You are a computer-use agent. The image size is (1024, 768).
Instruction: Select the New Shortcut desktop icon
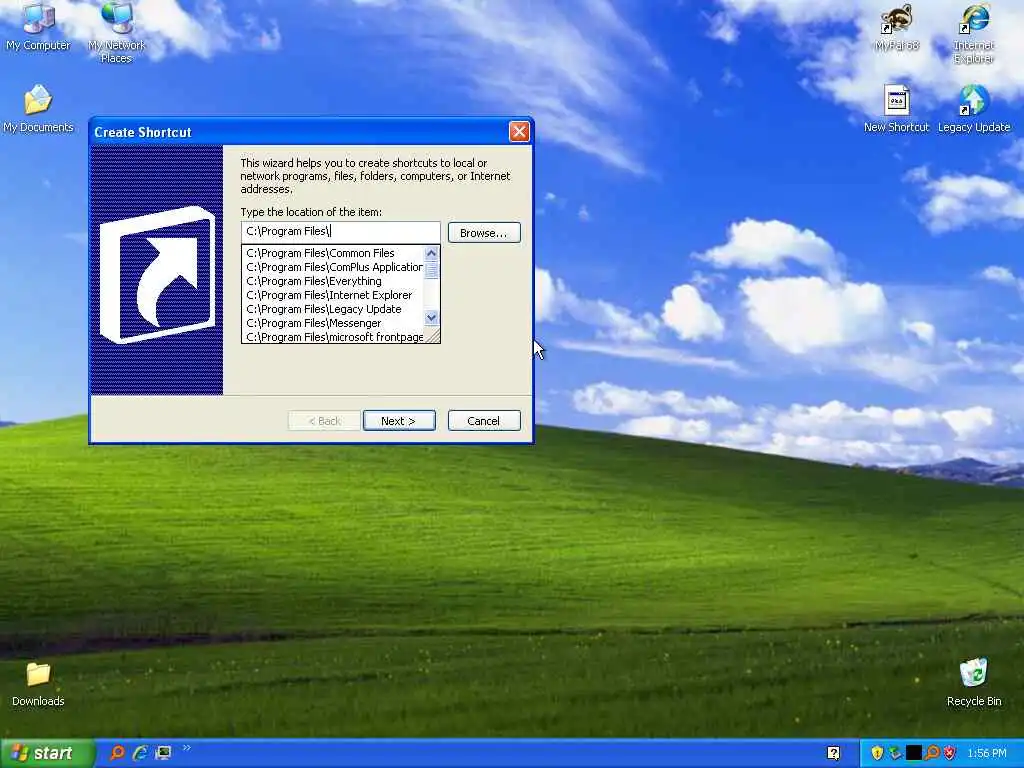[897, 108]
